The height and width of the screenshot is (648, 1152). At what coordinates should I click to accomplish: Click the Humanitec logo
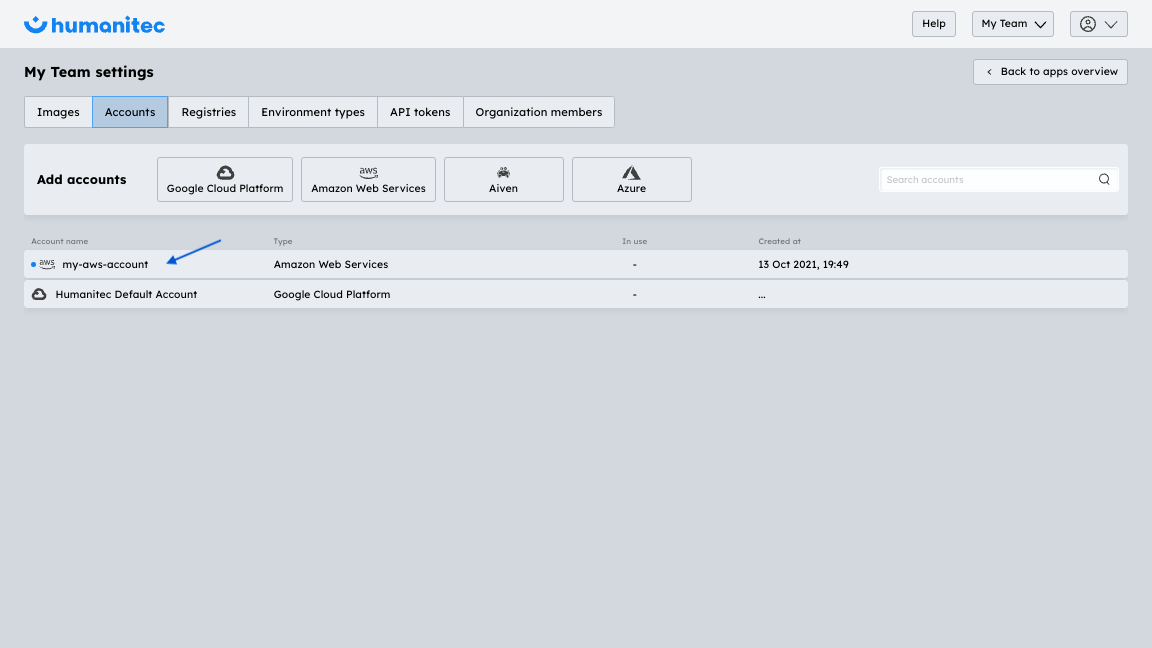click(x=94, y=25)
